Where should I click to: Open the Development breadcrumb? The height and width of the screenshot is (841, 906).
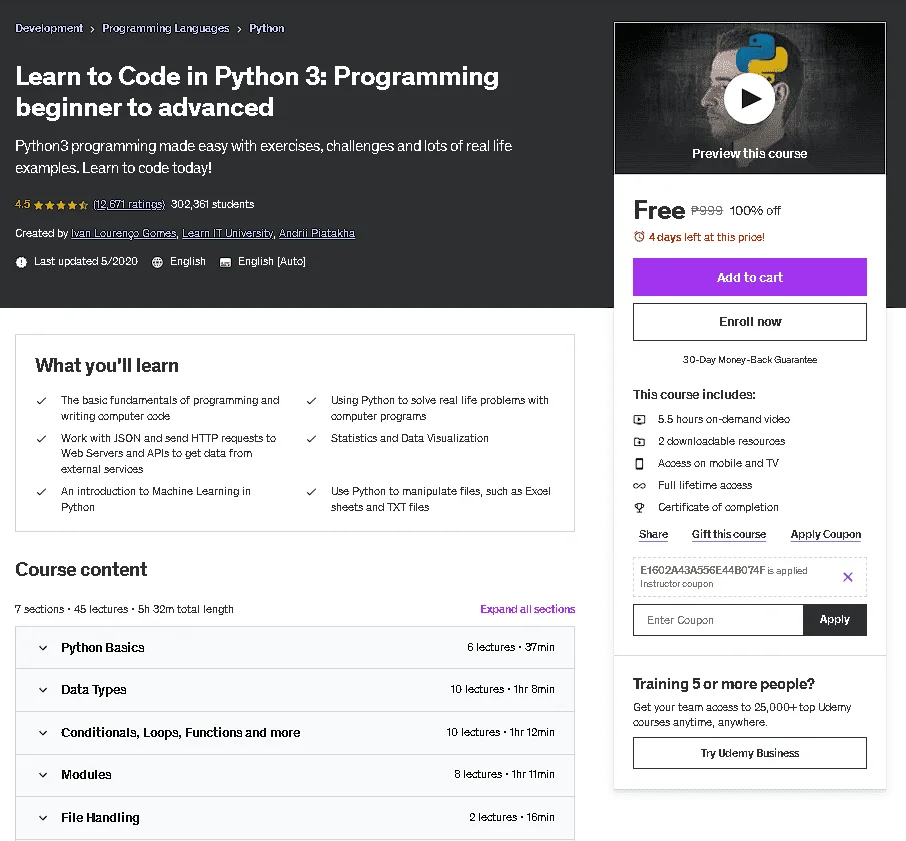point(49,28)
